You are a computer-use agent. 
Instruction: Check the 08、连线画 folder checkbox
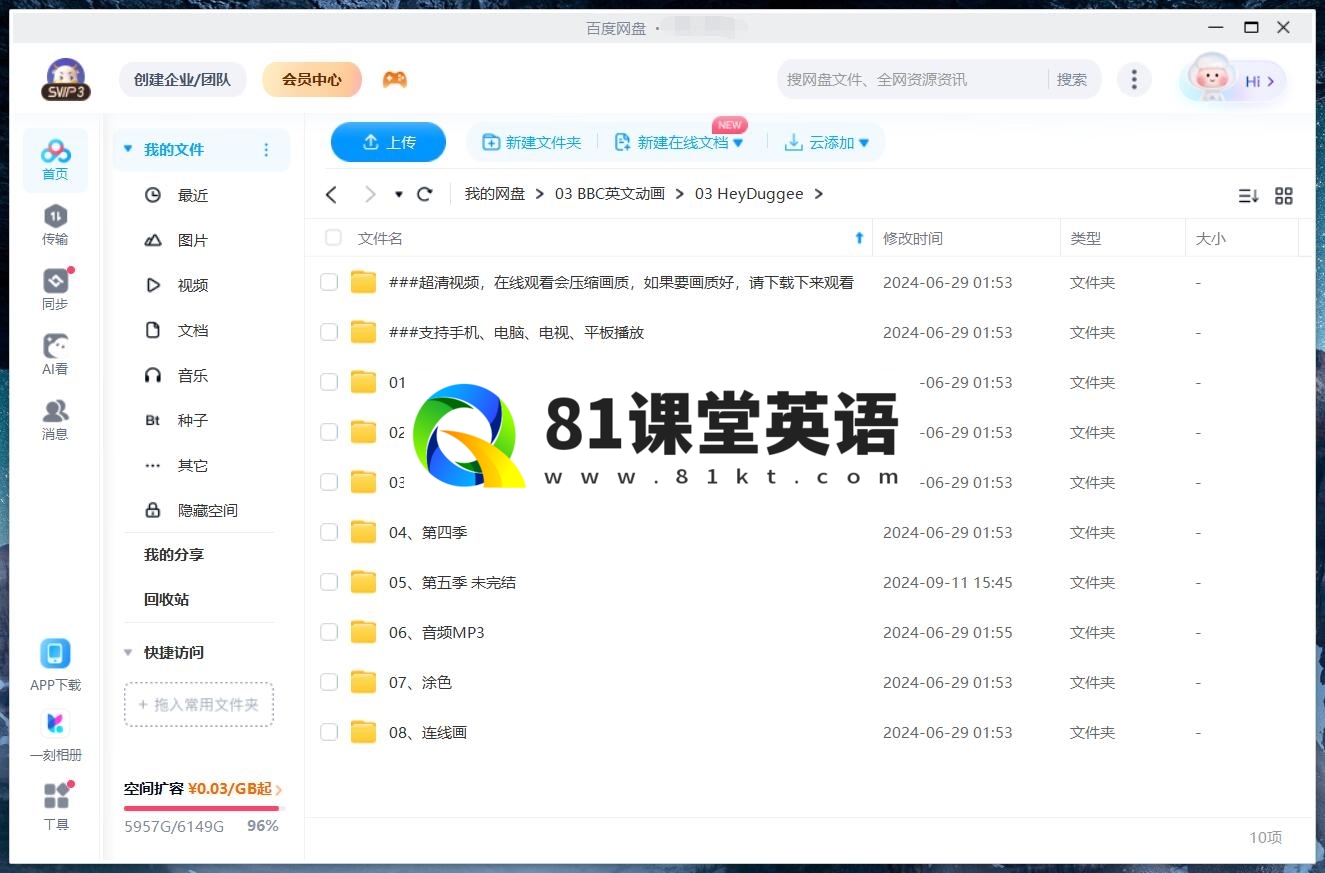329,732
